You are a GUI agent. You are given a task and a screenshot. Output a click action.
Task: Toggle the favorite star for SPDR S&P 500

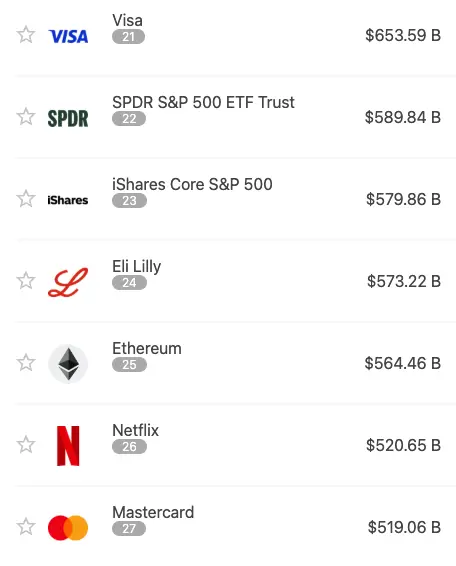[26, 117]
